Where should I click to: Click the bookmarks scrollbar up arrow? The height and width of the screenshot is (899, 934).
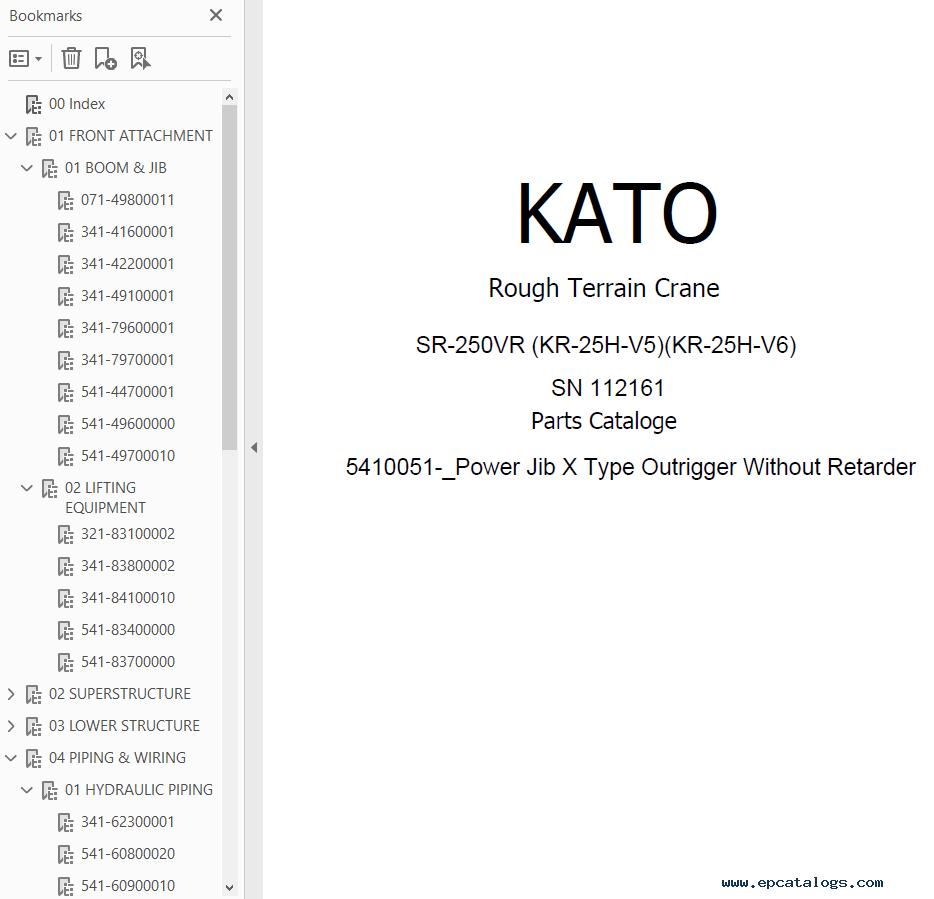(229, 97)
